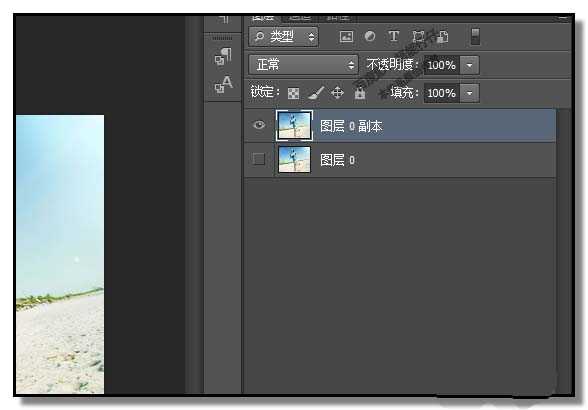Image resolution: width=588 pixels, height=410 pixels.
Task: Lock position move icon
Action: click(338, 92)
